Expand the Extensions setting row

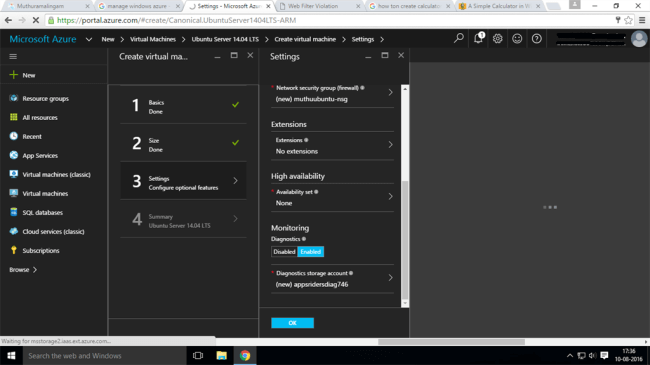(332, 146)
